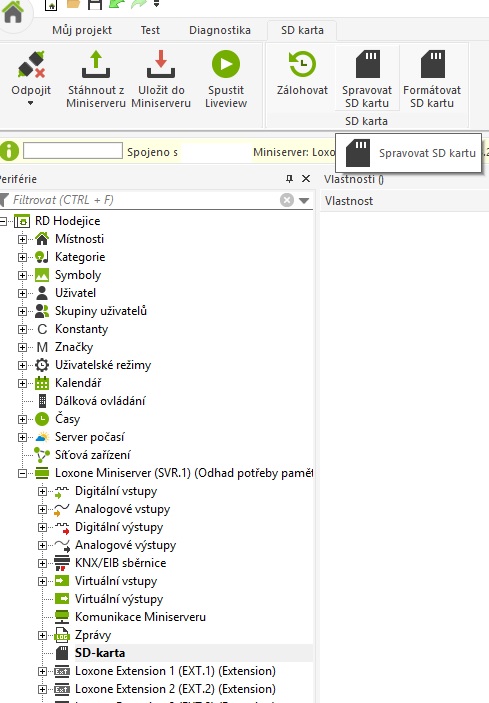489x703 pixels.
Task: Click the Kategorie icon in tree
Action: [42, 257]
